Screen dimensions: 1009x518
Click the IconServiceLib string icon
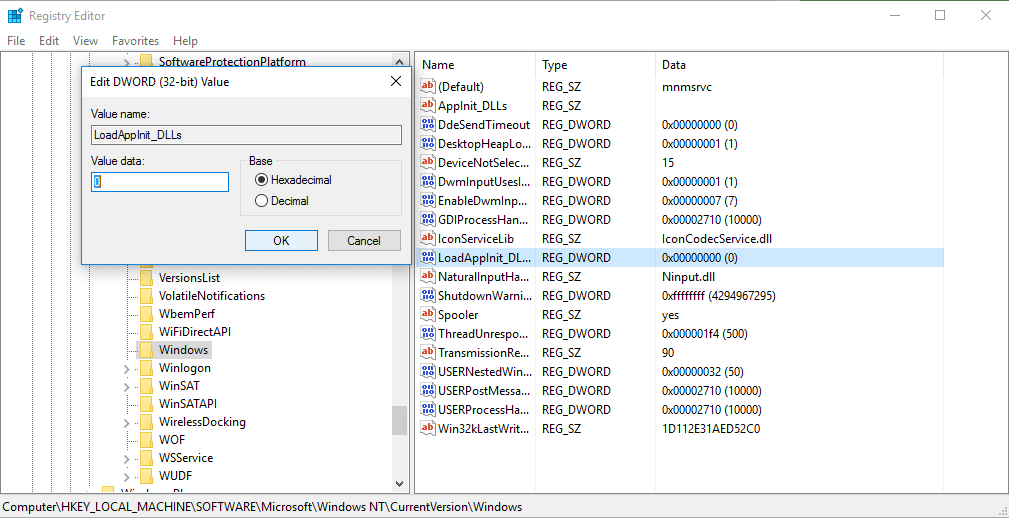(428, 239)
